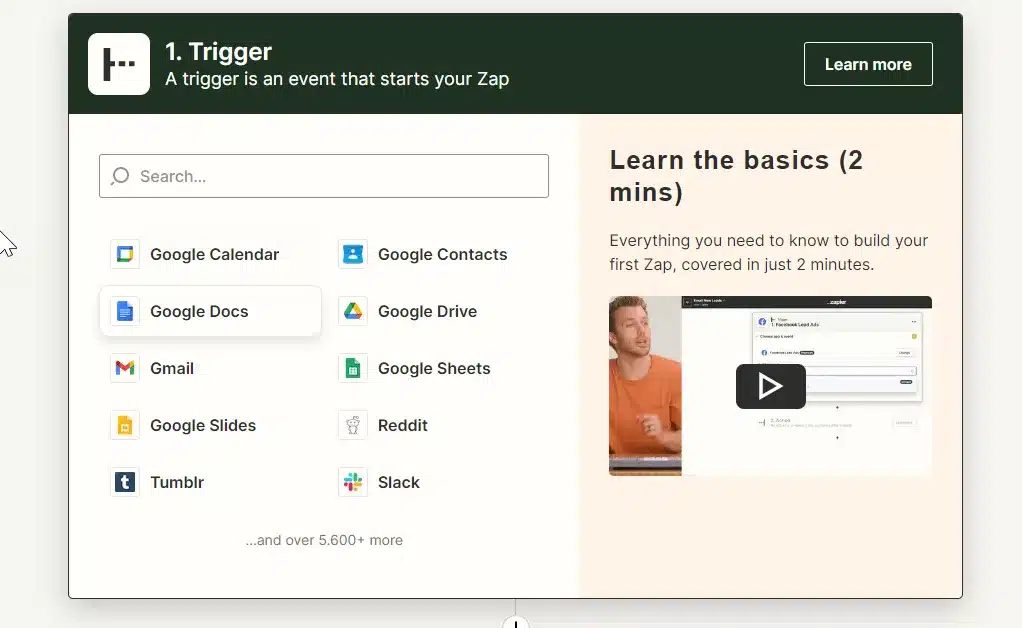
Task: Select the Tumblr icon
Action: (125, 482)
